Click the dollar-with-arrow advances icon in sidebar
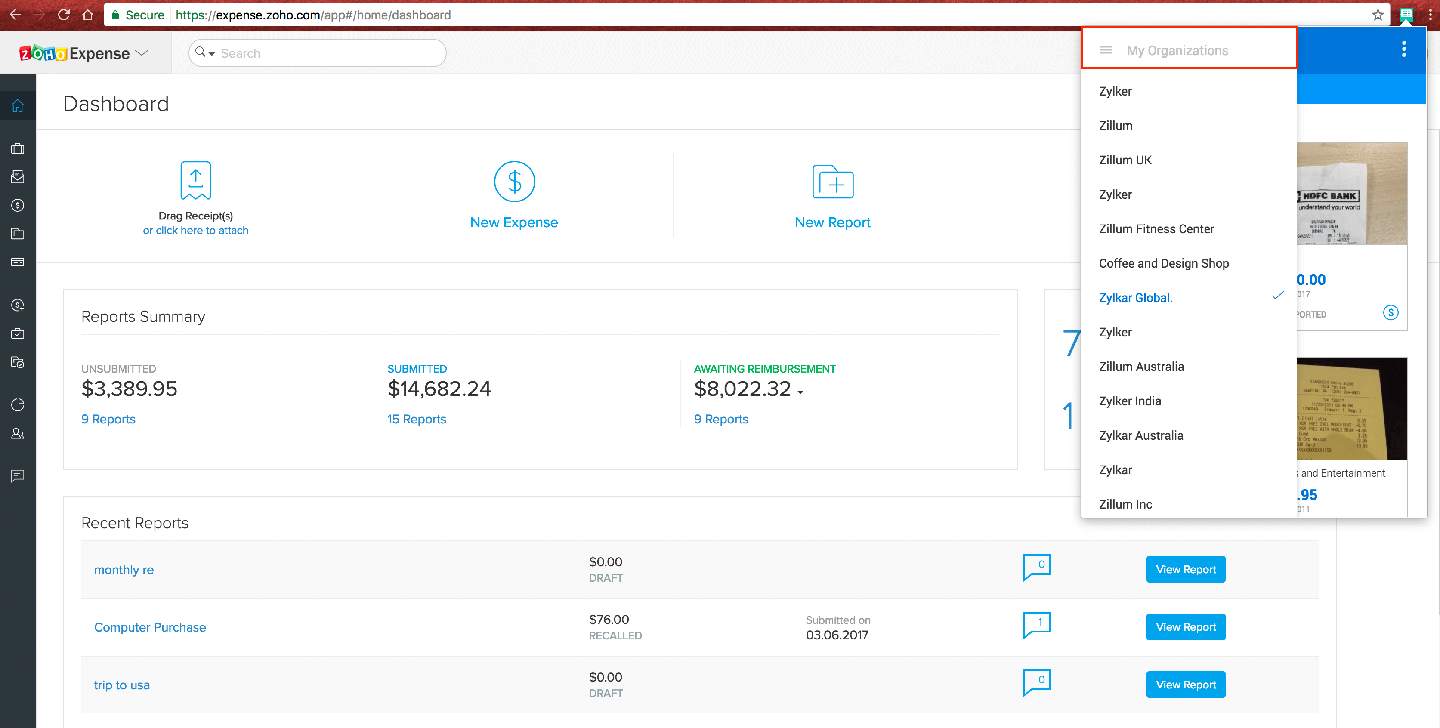Image resolution: width=1440 pixels, height=728 pixels. (18, 304)
